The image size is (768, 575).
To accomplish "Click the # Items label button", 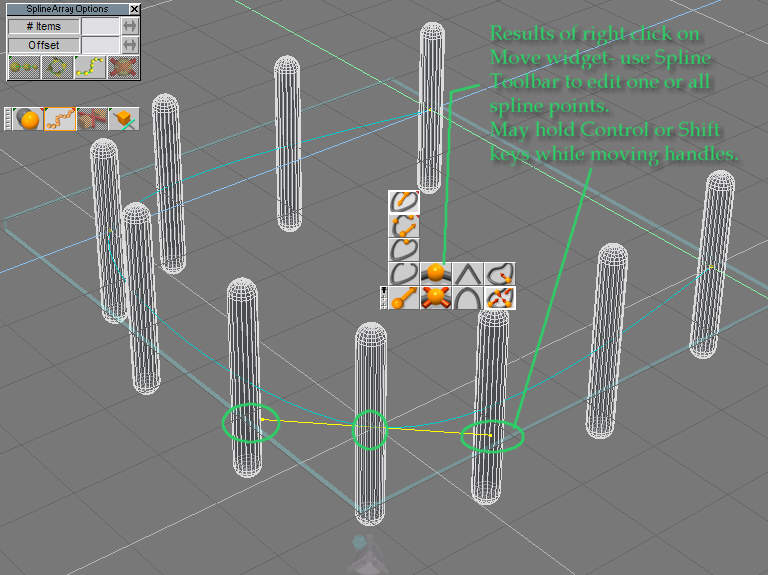I will point(43,26).
